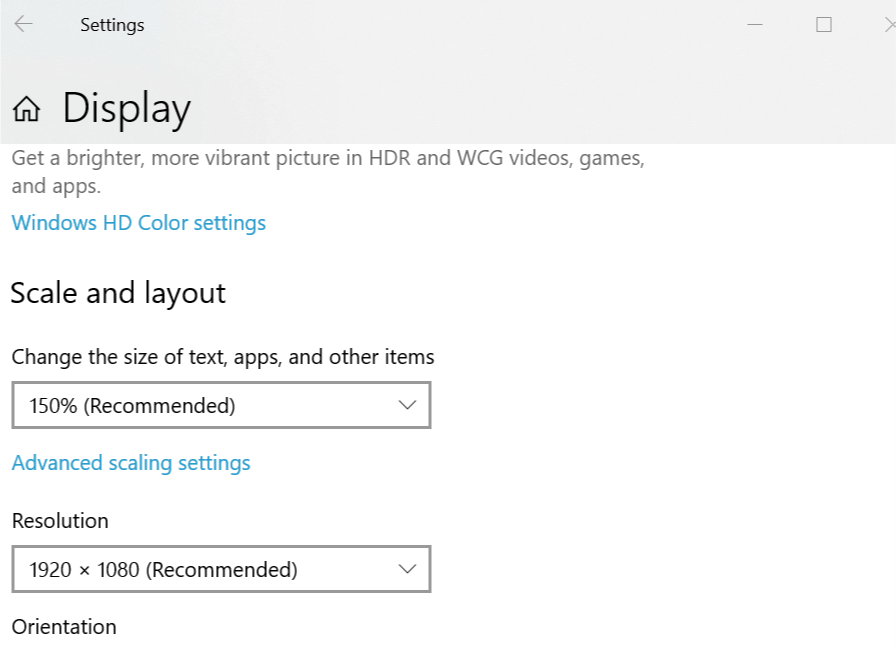Click the back arrow in title bar

pos(24,25)
